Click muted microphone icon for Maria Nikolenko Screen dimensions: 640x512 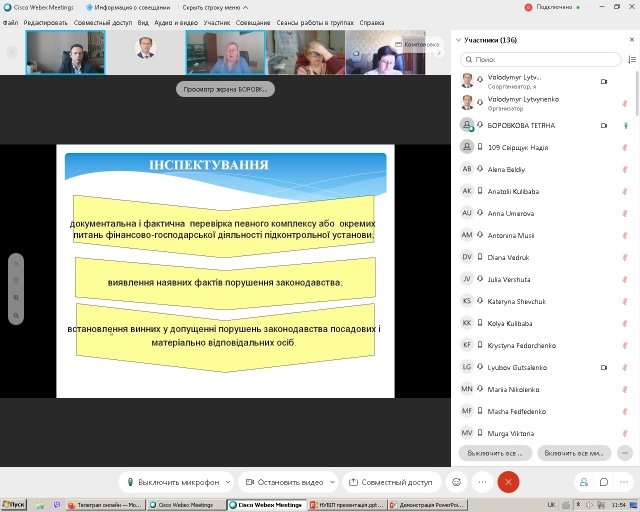624,390
